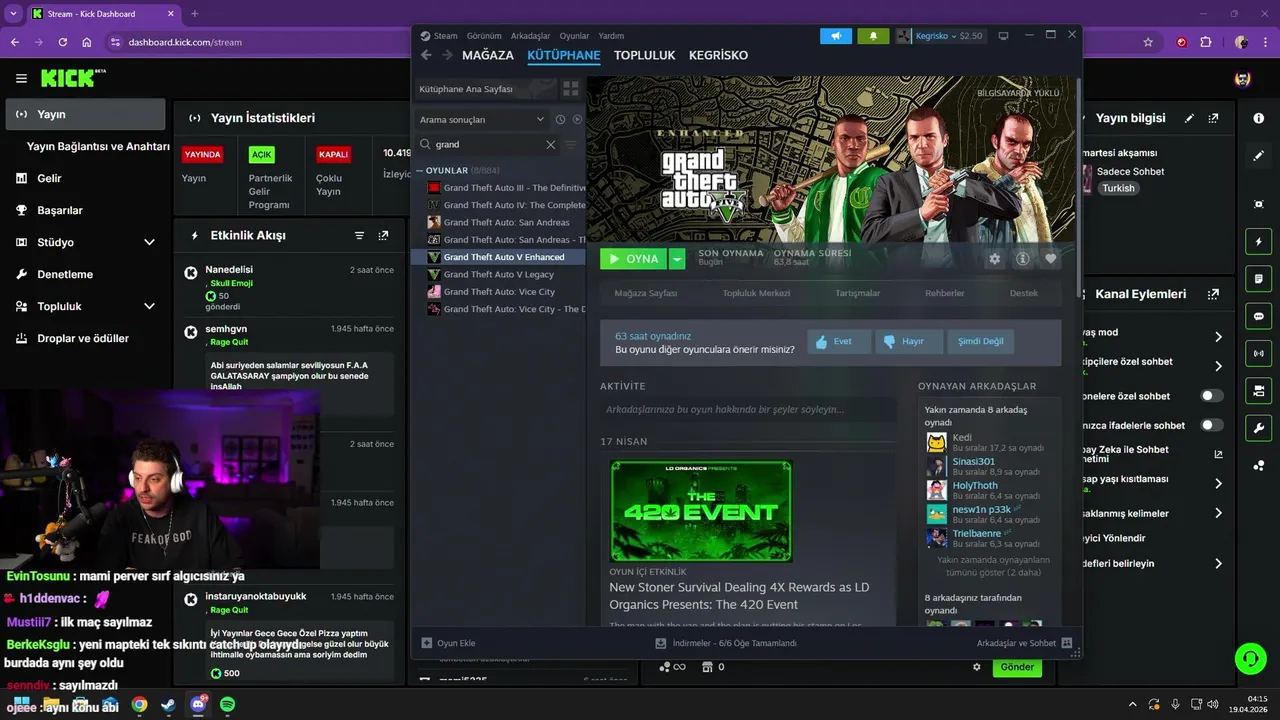The image size is (1280, 720).
Task: Click activity comment input field
Action: click(748, 409)
